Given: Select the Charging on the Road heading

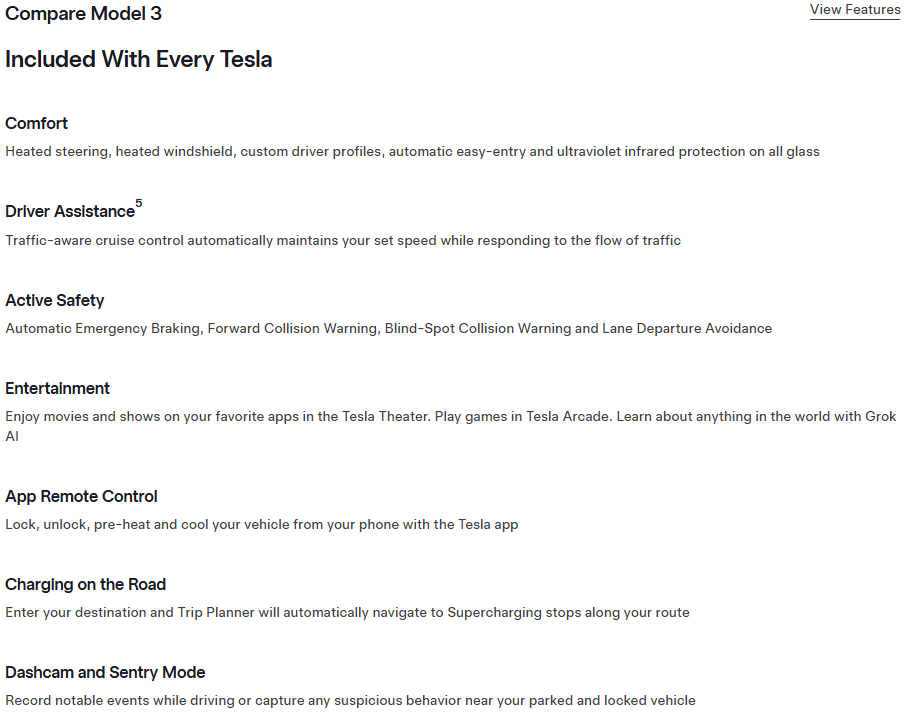Looking at the screenshot, I should click(x=85, y=585).
